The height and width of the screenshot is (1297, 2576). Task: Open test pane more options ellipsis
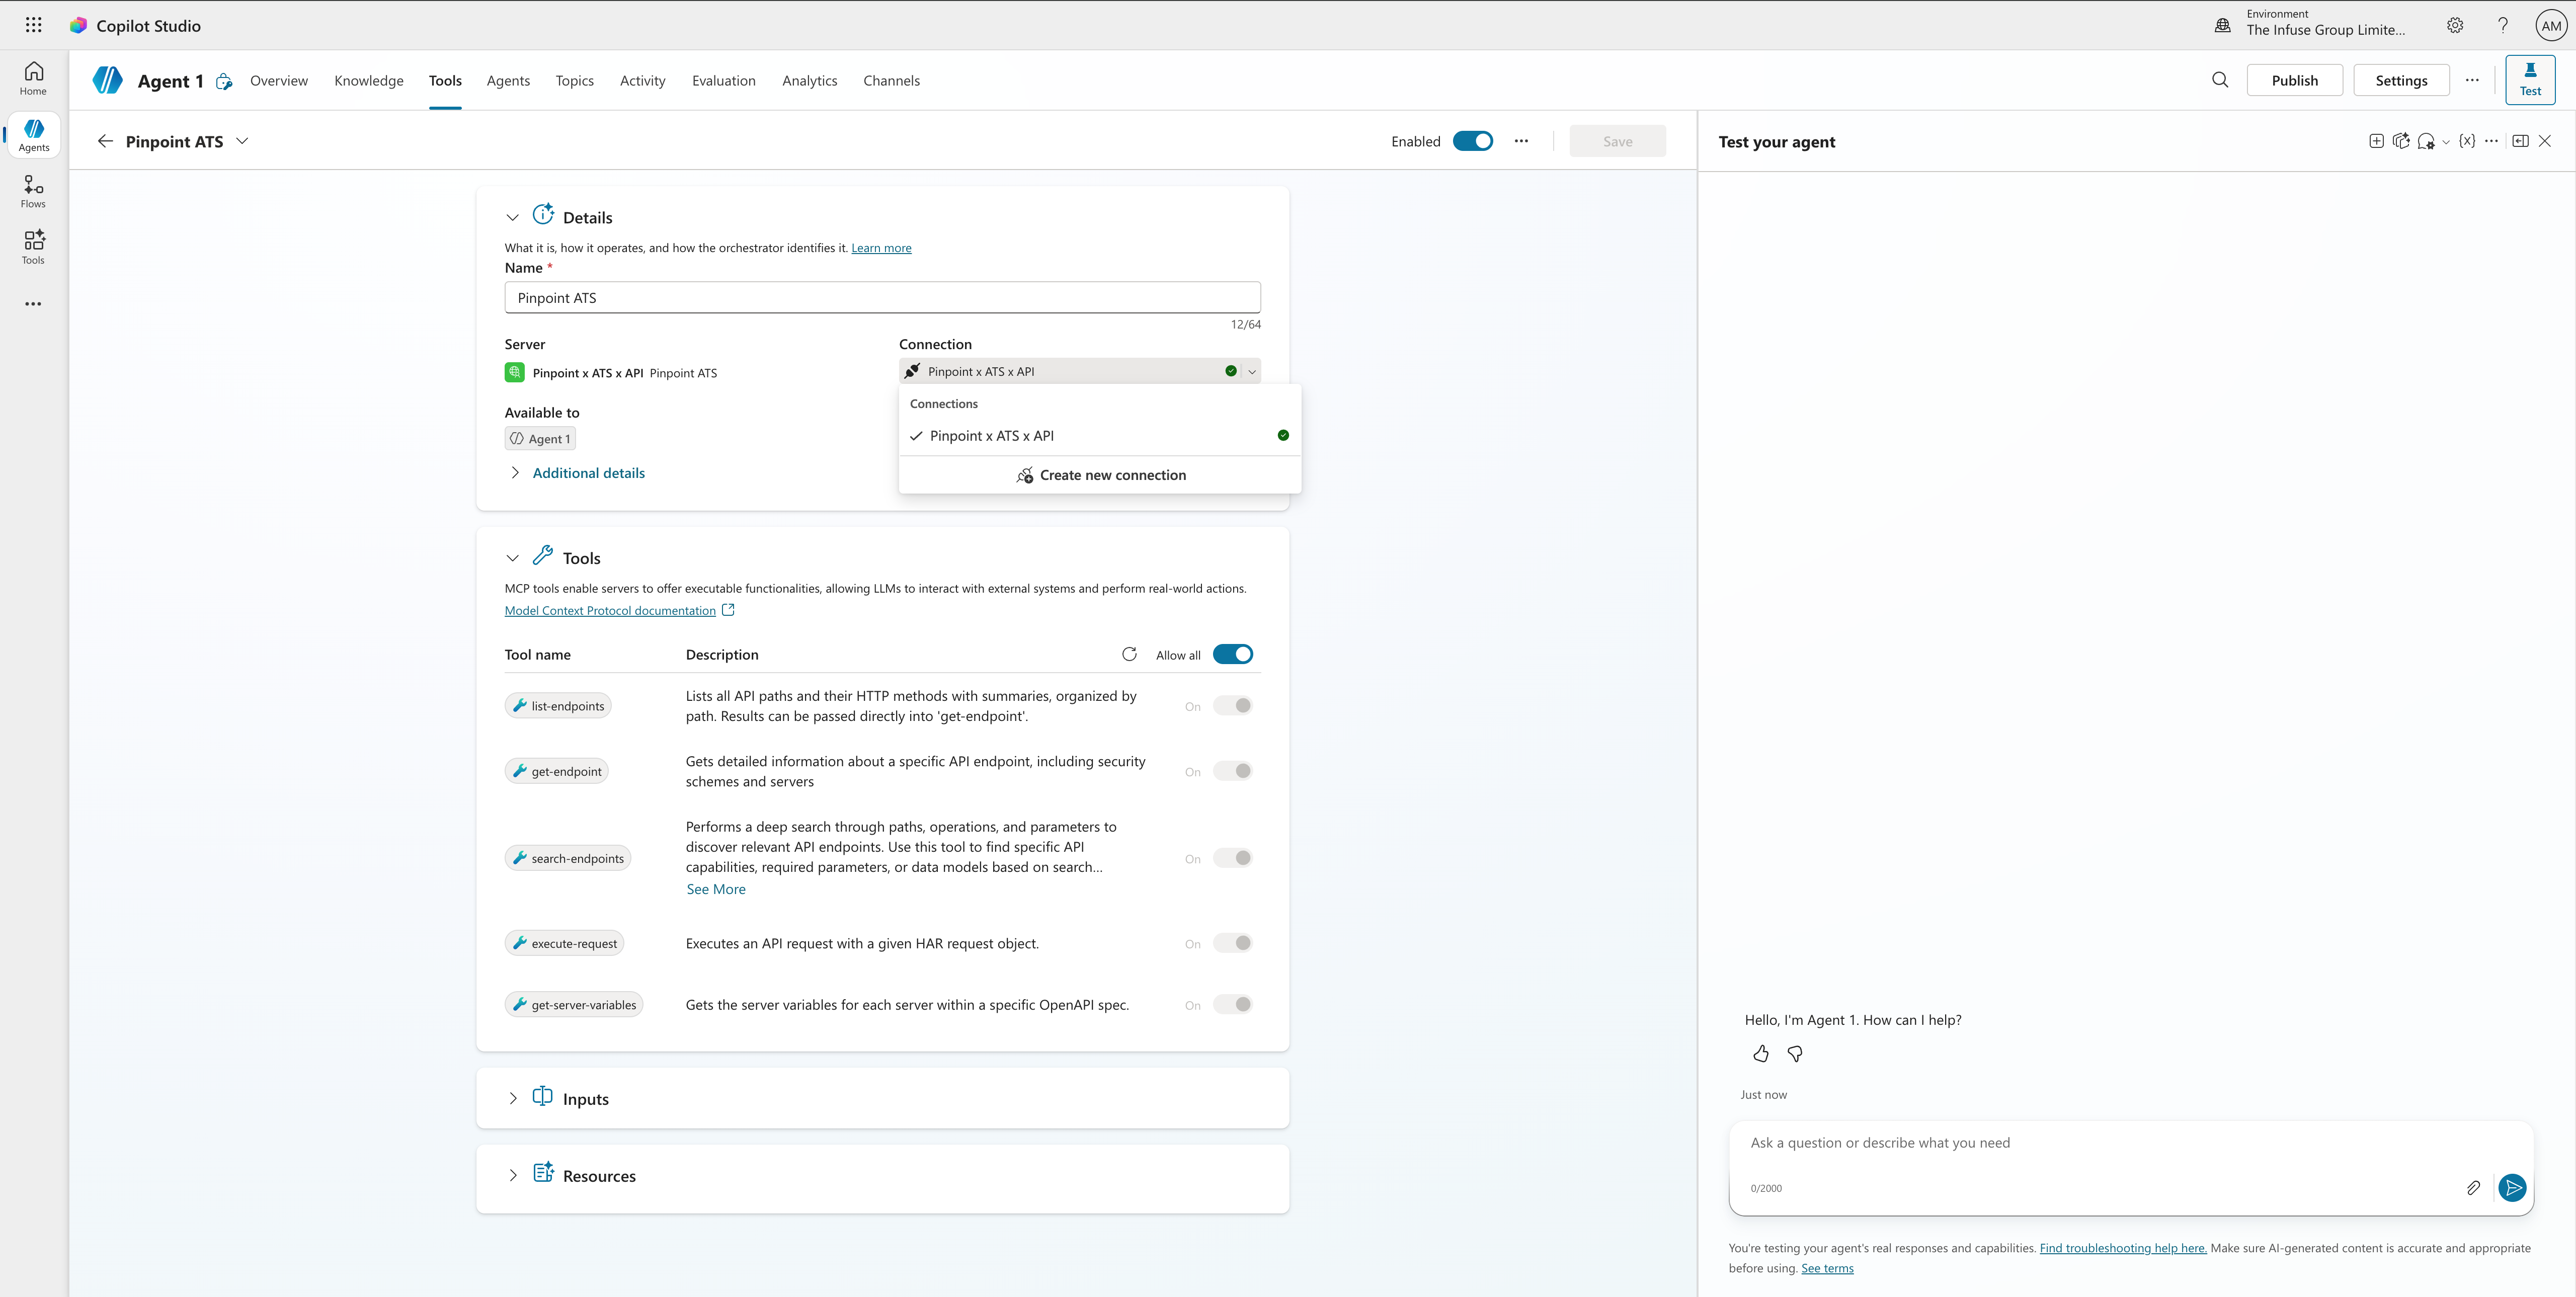pos(2491,141)
